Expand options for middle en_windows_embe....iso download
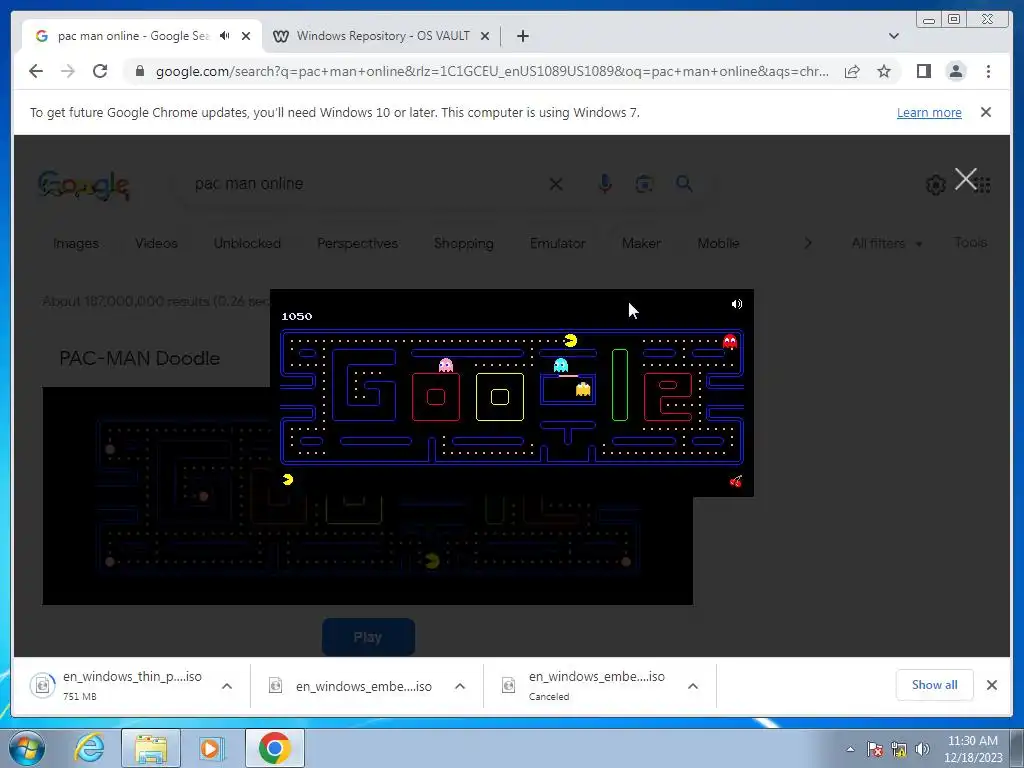Image resolution: width=1024 pixels, height=768 pixels. [x=460, y=686]
